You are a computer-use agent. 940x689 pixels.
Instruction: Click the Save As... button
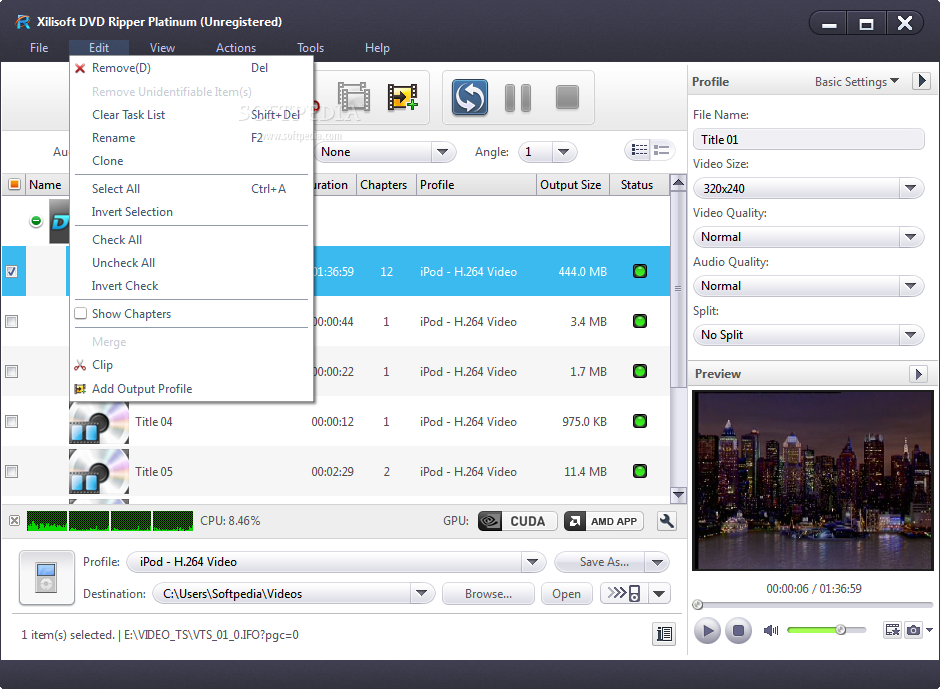click(599, 562)
